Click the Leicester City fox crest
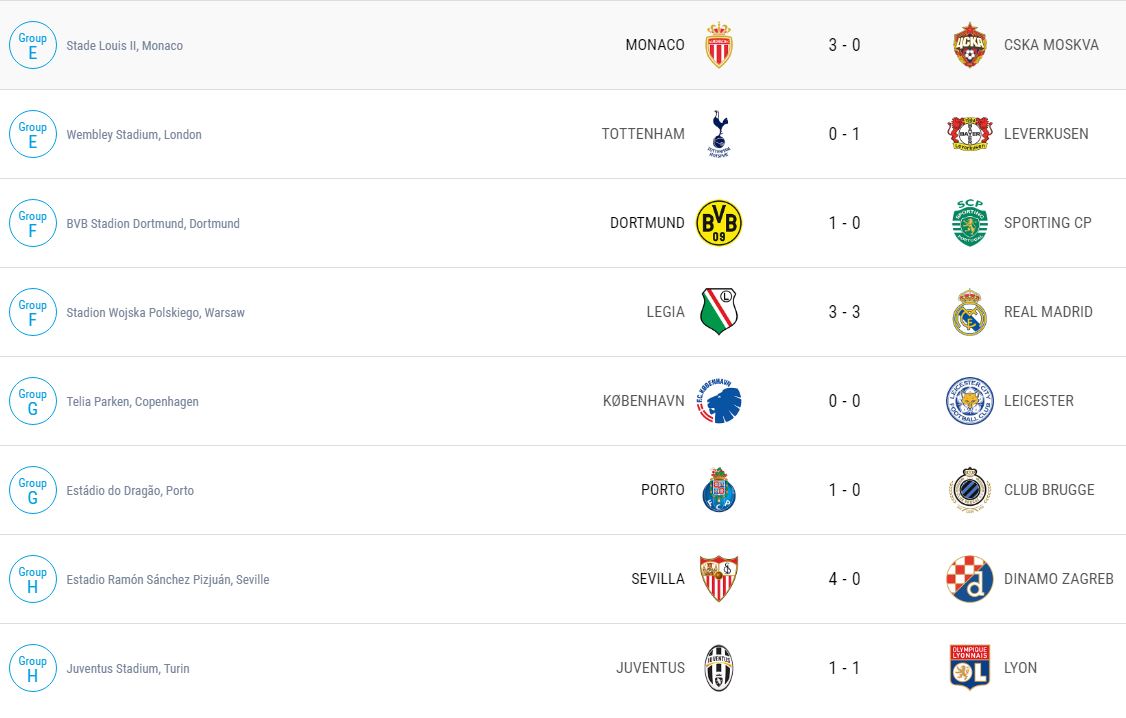1126x718 pixels. coord(969,401)
